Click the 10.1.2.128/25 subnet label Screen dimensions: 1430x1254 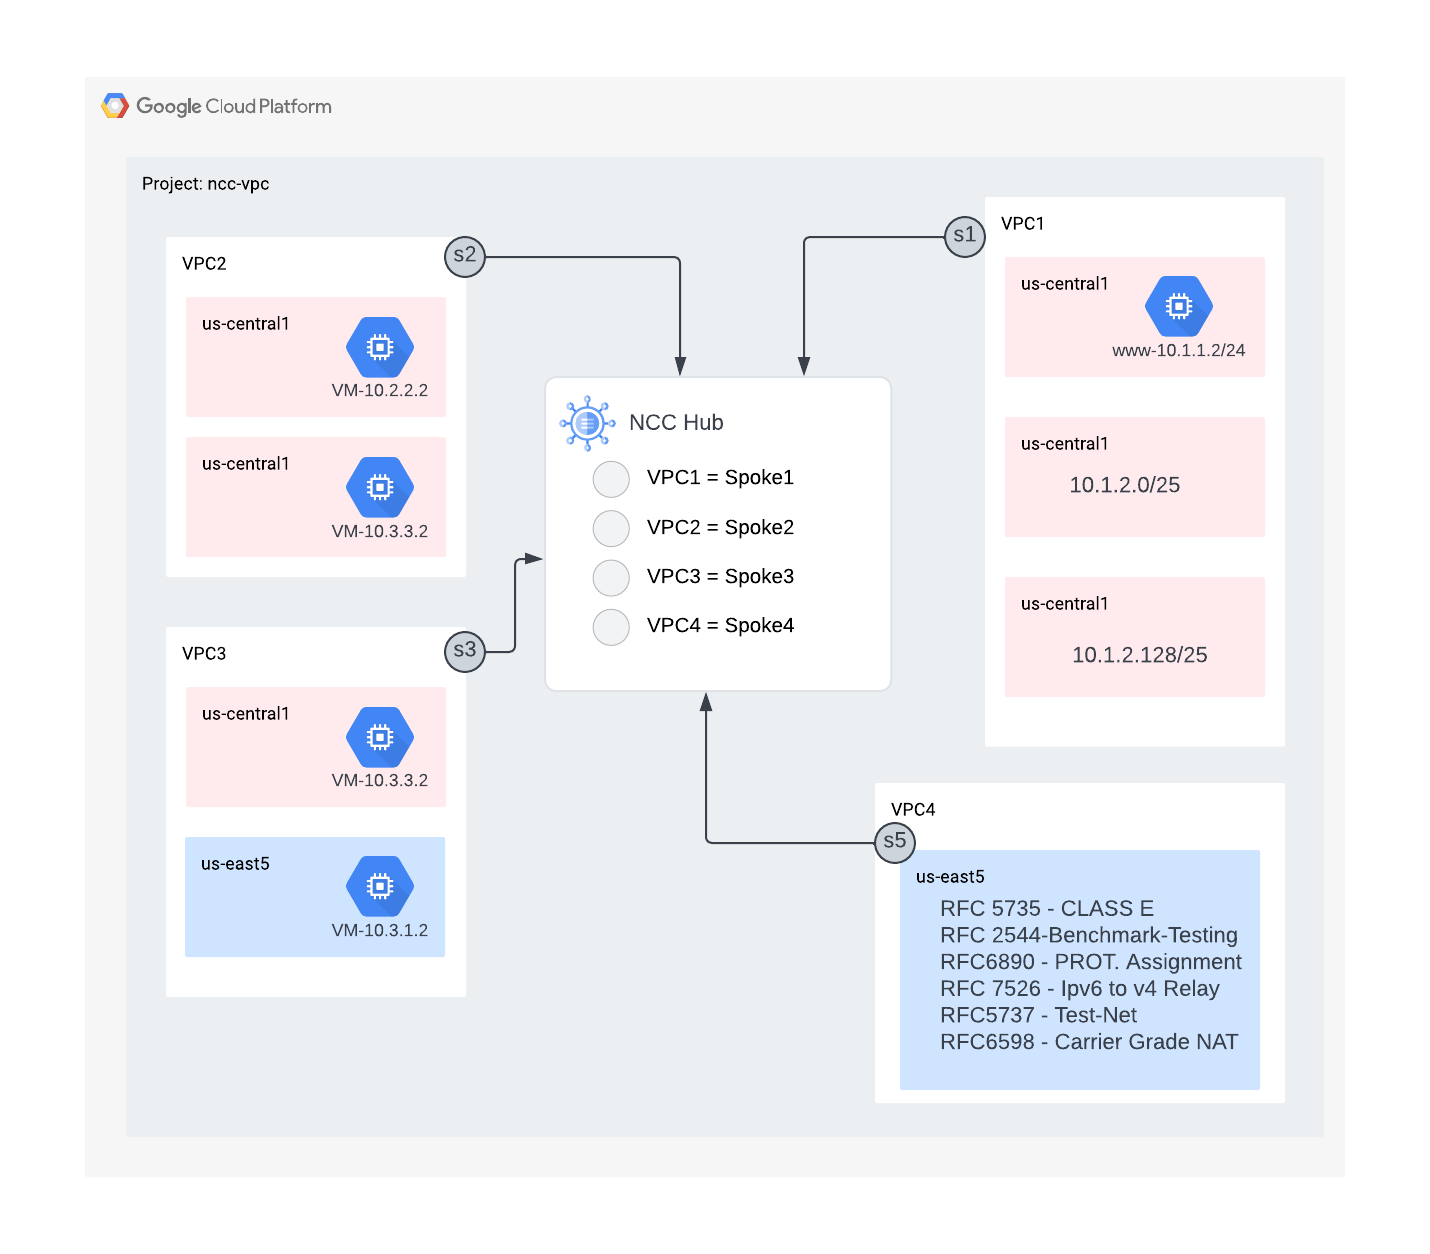pos(1139,655)
